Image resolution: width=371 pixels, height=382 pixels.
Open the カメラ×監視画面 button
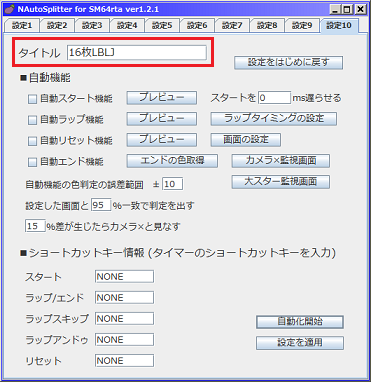pos(281,161)
